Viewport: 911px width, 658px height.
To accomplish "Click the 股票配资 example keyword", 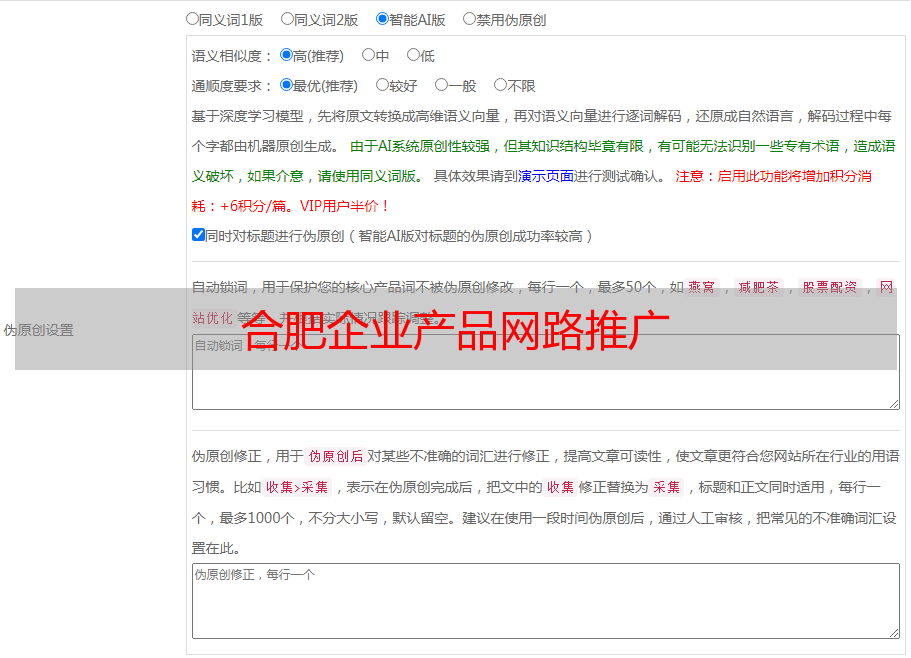I will pyautogui.click(x=830, y=287).
